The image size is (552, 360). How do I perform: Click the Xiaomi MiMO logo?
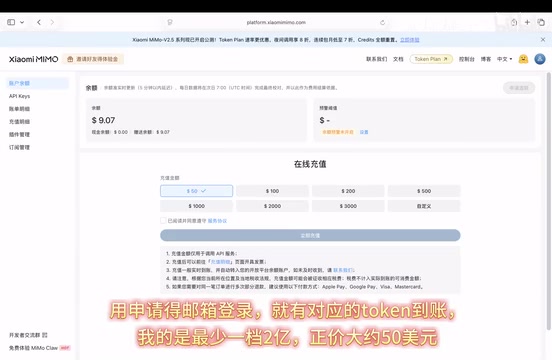click(33, 59)
